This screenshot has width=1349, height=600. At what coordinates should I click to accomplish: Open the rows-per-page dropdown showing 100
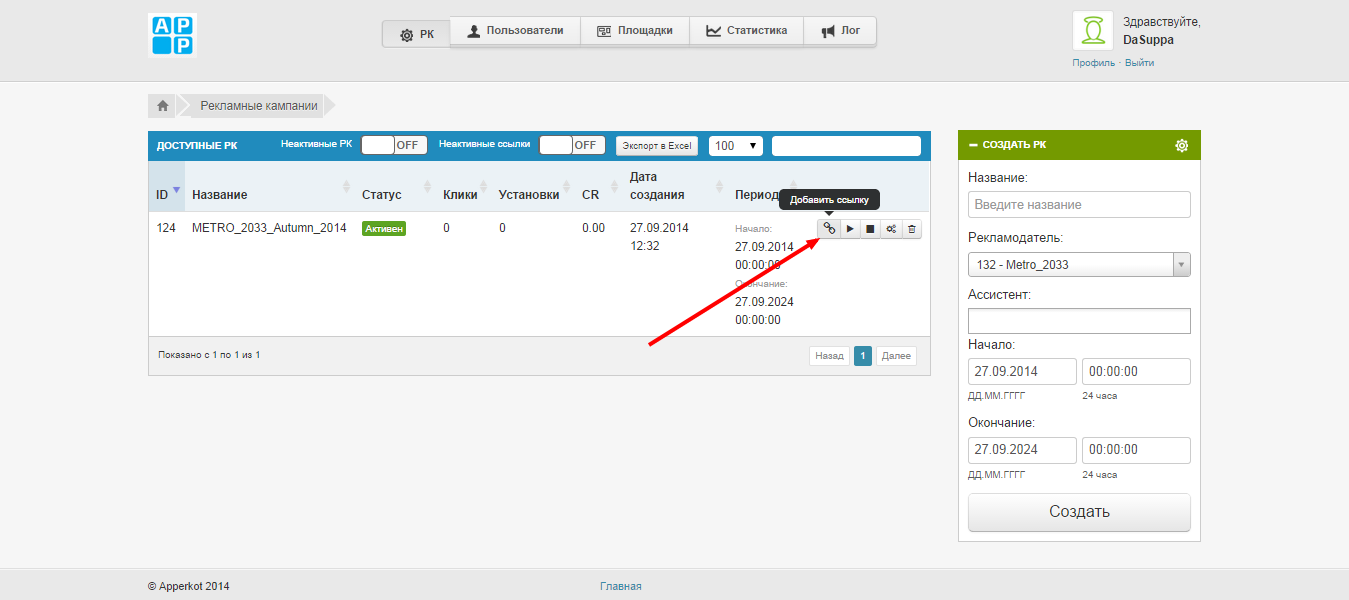tap(735, 146)
